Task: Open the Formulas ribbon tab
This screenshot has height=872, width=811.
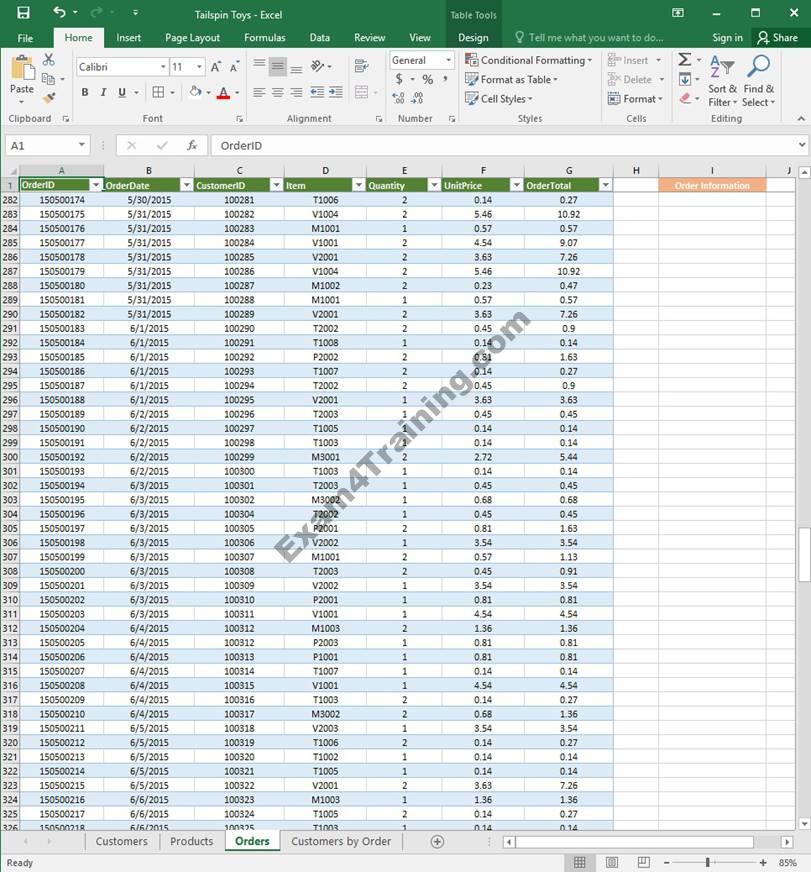Action: click(x=264, y=38)
